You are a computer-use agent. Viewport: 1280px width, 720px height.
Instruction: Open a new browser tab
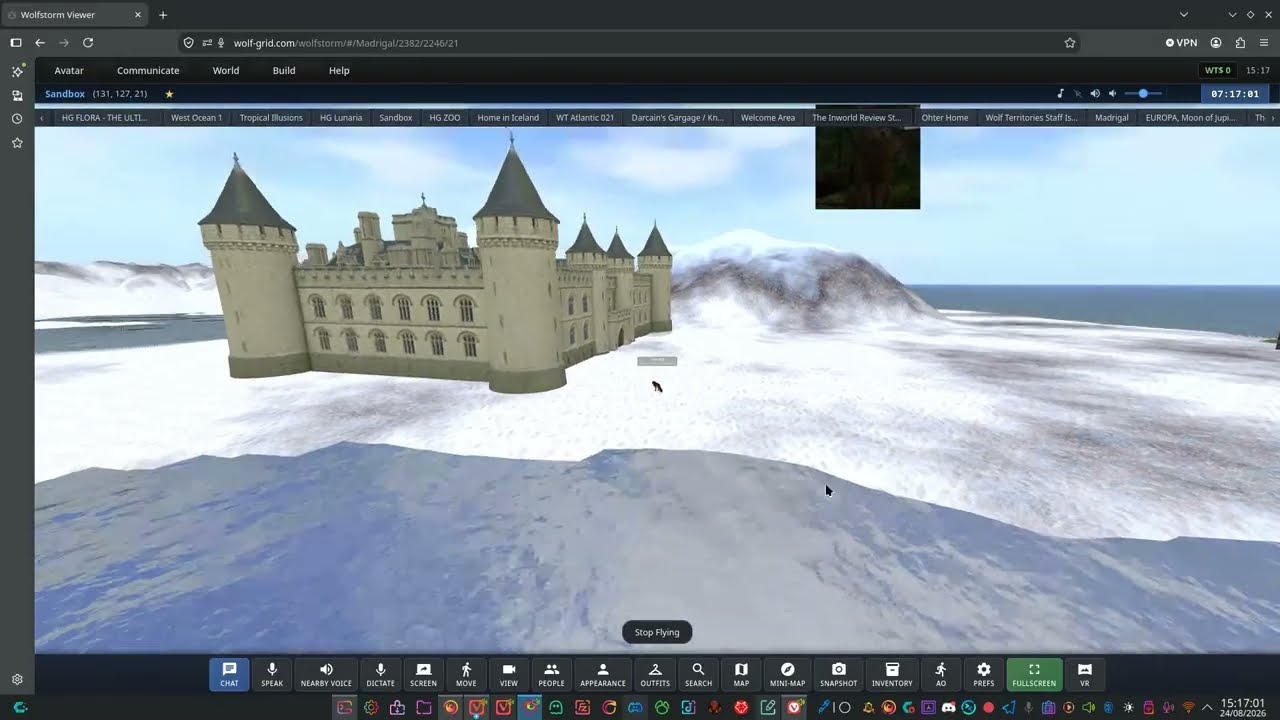click(163, 15)
